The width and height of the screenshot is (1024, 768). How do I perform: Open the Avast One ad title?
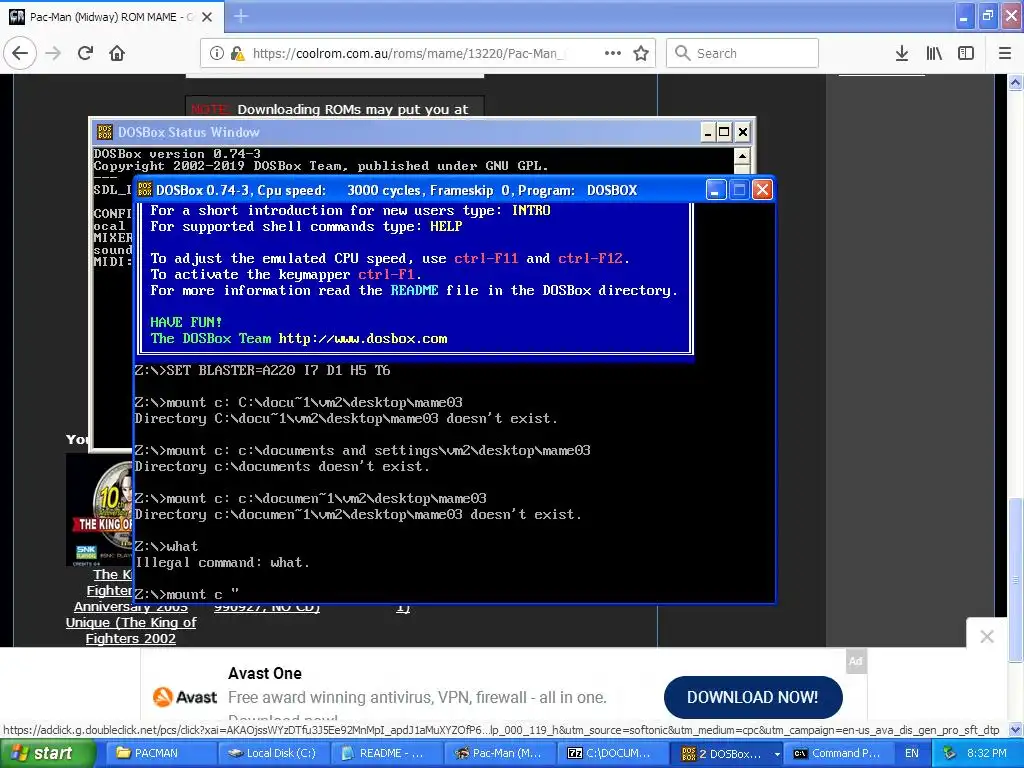coord(264,673)
